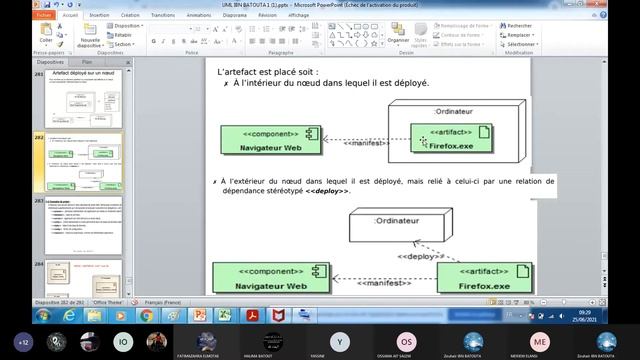Screen dimensions: 640x360
Task: Select slide 284 thumbnail
Action: [x=83, y=278]
